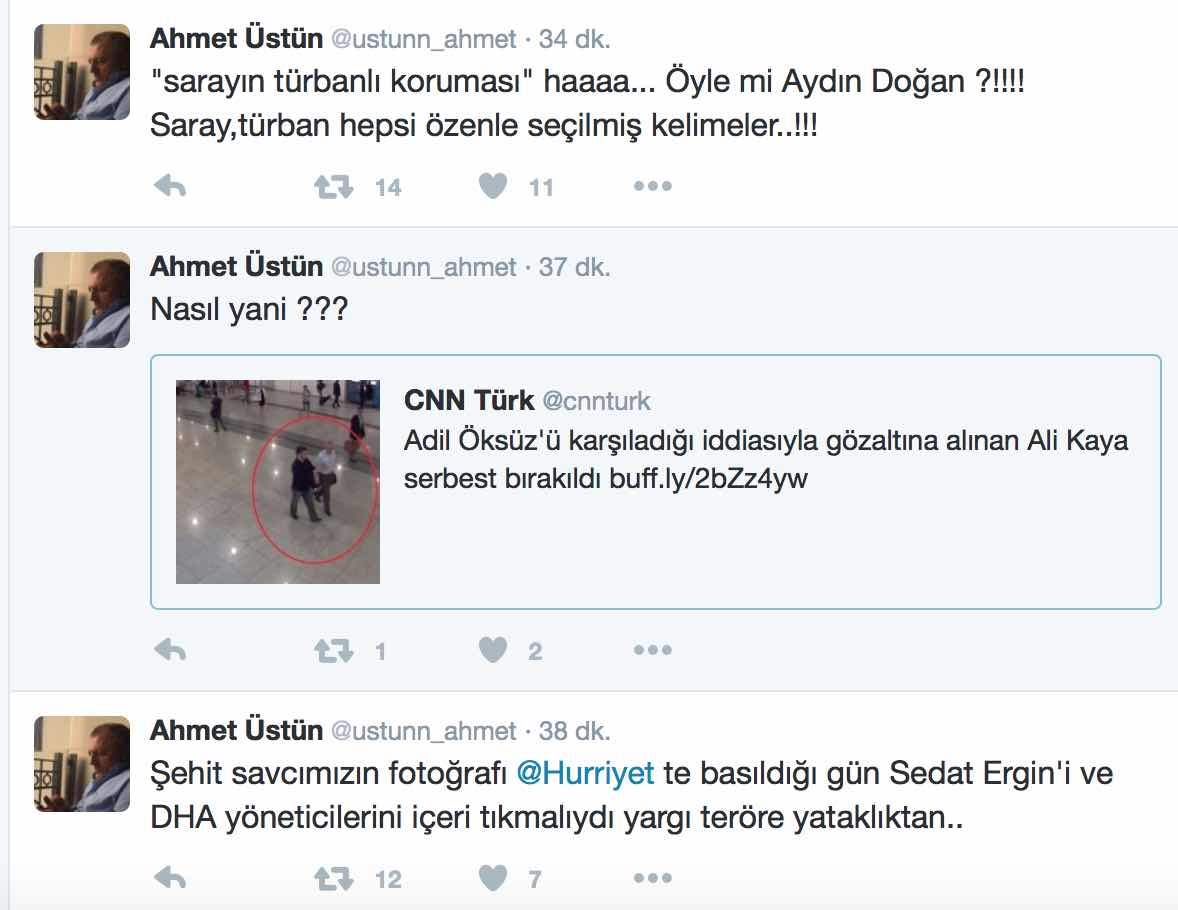Like the tweet with 7 likes

click(493, 878)
